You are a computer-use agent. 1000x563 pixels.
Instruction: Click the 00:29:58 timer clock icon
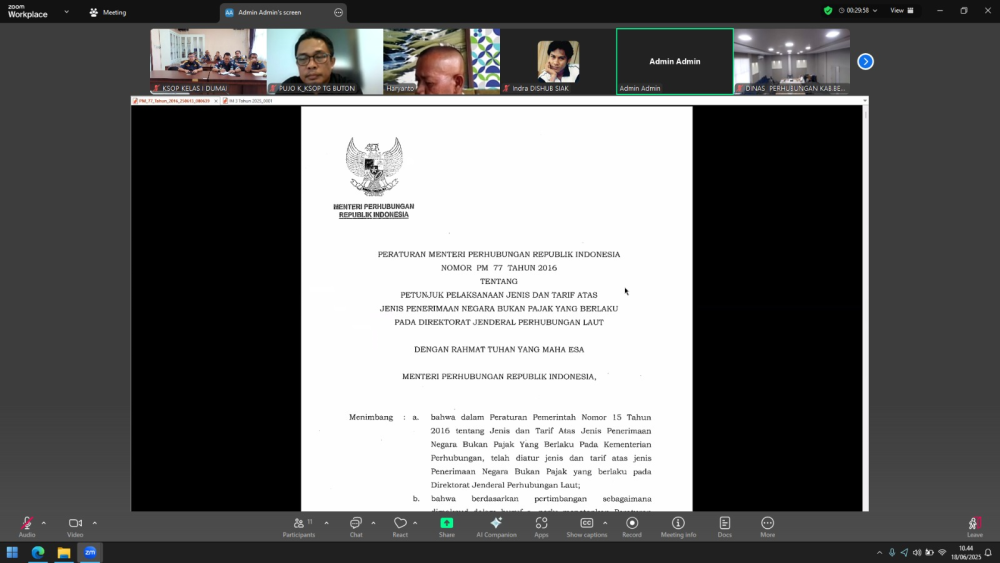tap(842, 10)
